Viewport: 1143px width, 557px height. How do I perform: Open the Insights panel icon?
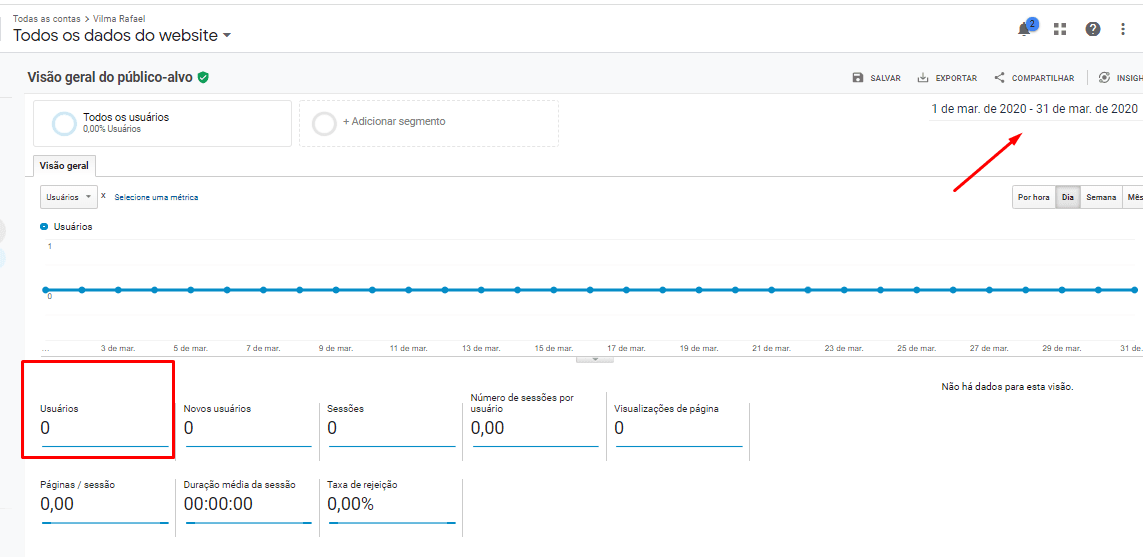[x=1104, y=78]
